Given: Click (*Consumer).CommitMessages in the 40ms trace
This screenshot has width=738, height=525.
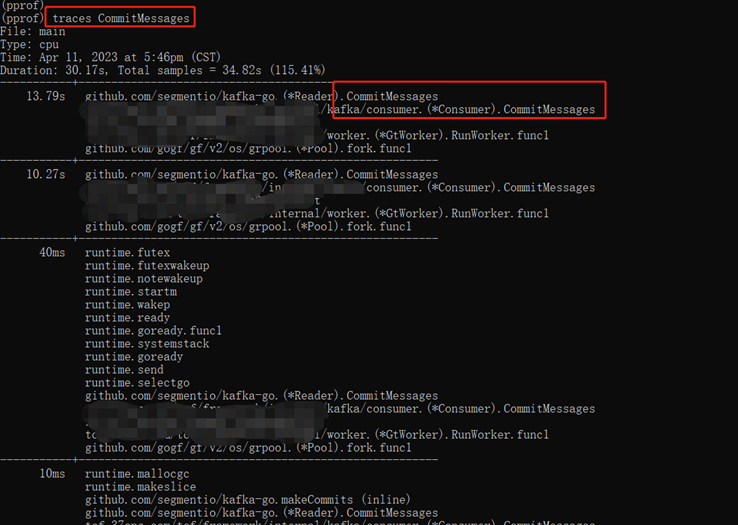Looking at the screenshot, I should click(x=461, y=409).
